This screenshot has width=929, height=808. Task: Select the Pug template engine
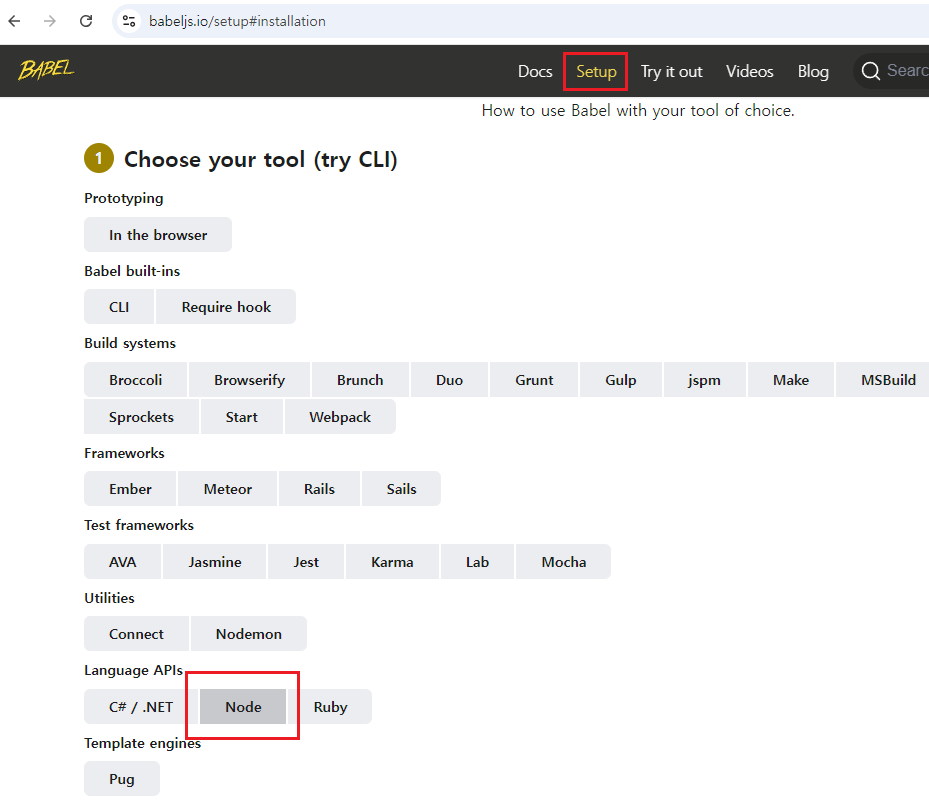coord(121,779)
